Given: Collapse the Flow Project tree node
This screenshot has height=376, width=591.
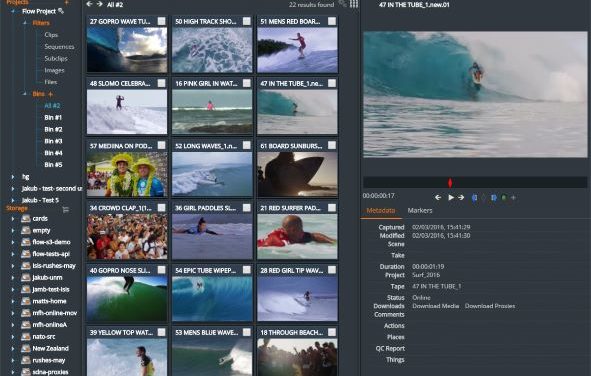Looking at the screenshot, I should pyautogui.click(x=13, y=11).
